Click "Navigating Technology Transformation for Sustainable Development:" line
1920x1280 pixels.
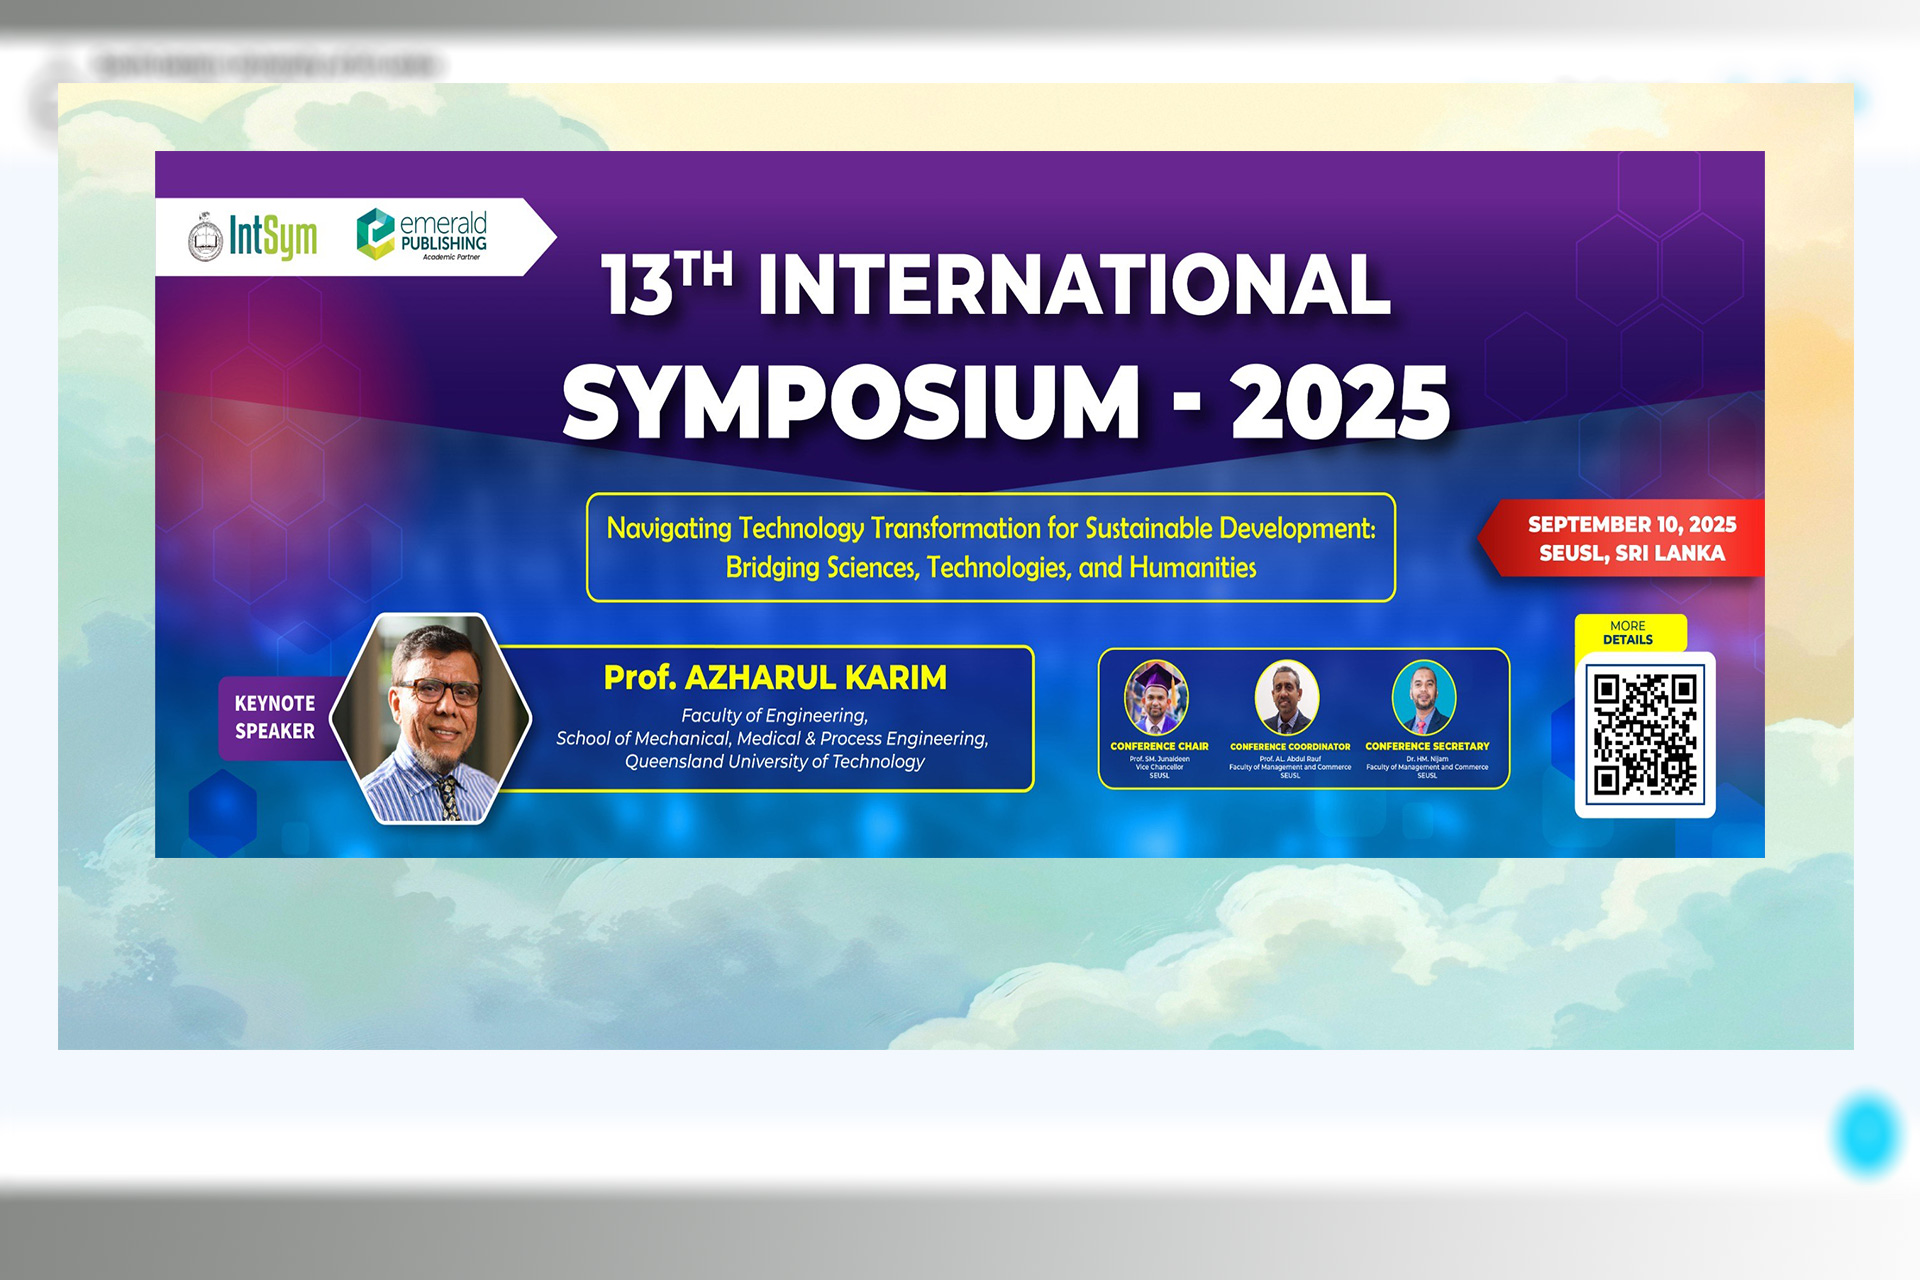(x=991, y=528)
